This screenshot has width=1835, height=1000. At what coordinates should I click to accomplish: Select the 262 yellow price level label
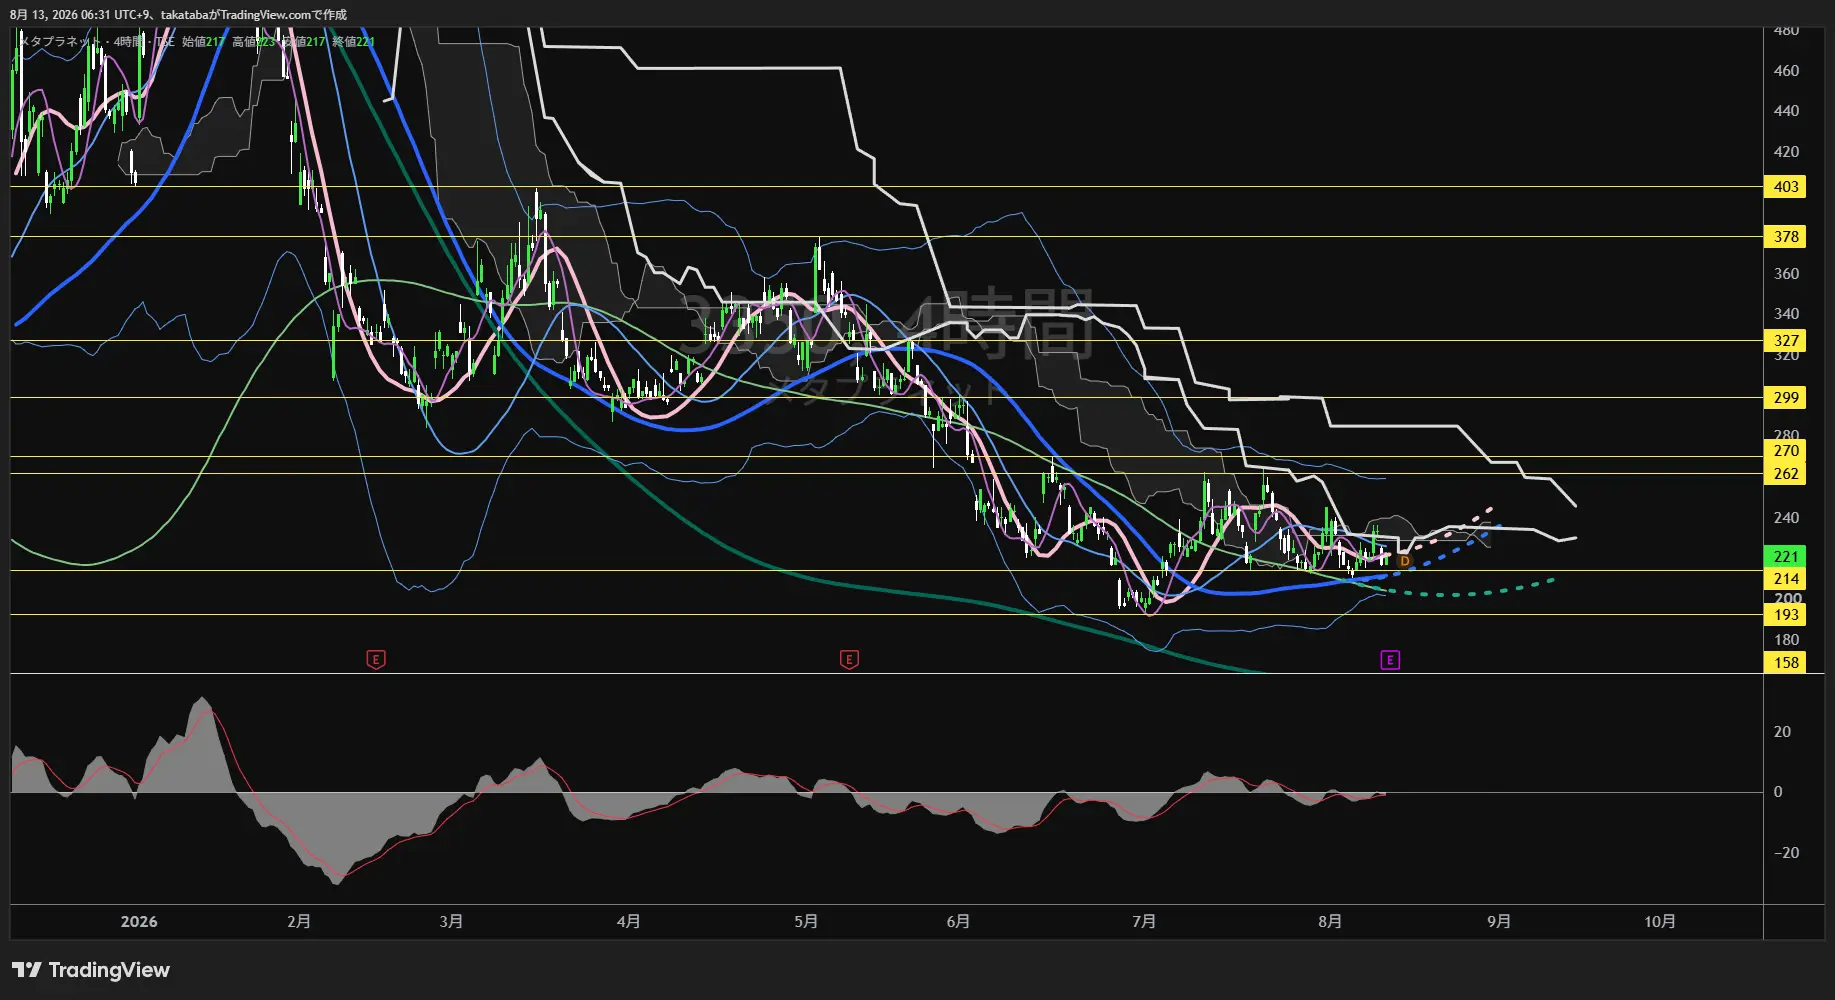pos(1786,474)
